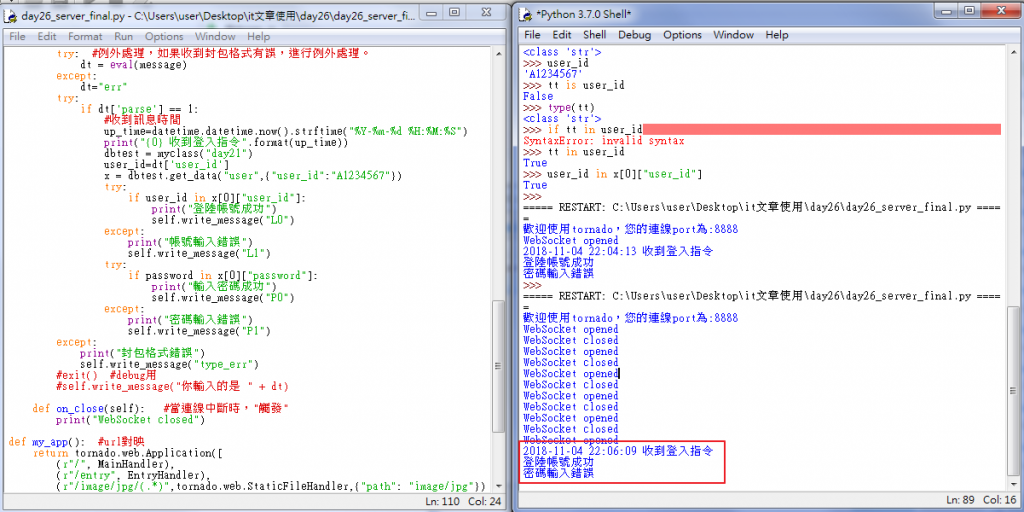Click the self.write_message("P0") line
Image resolution: width=1024 pixels, height=512 pixels.
222,298
